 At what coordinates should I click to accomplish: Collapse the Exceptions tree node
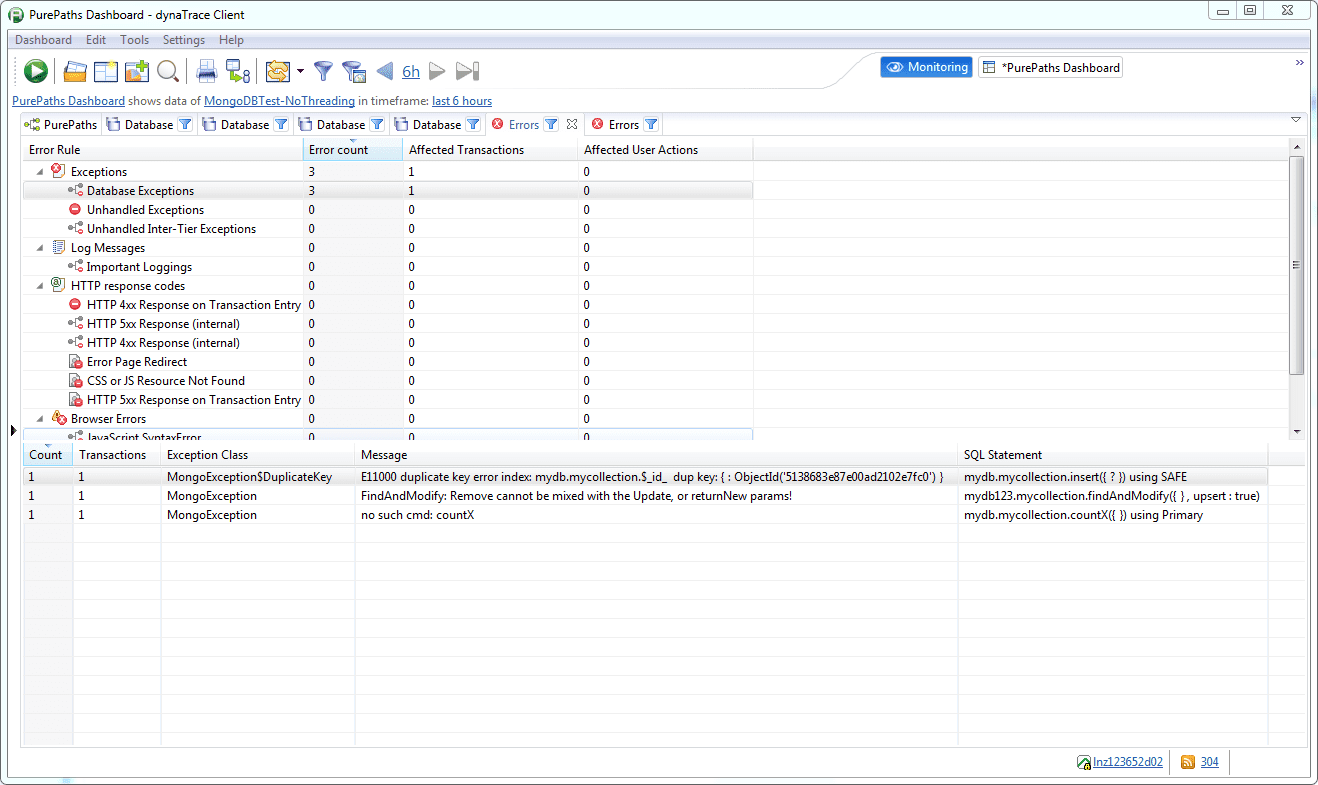coord(40,172)
